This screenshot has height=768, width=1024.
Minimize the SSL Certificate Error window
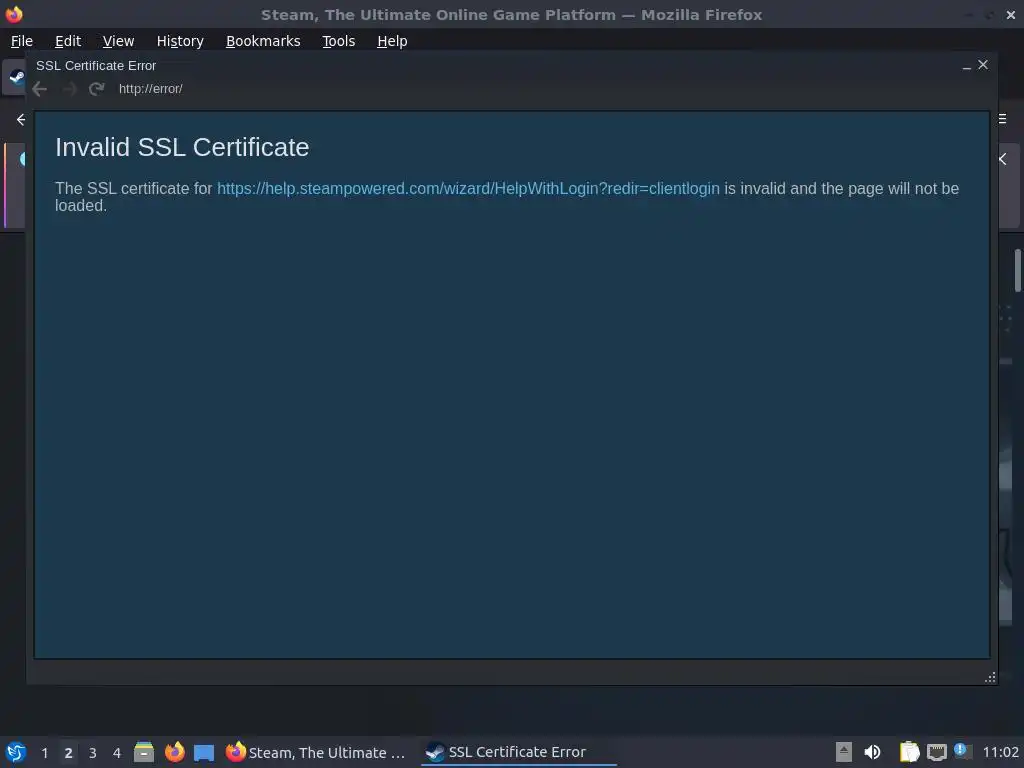[967, 65]
